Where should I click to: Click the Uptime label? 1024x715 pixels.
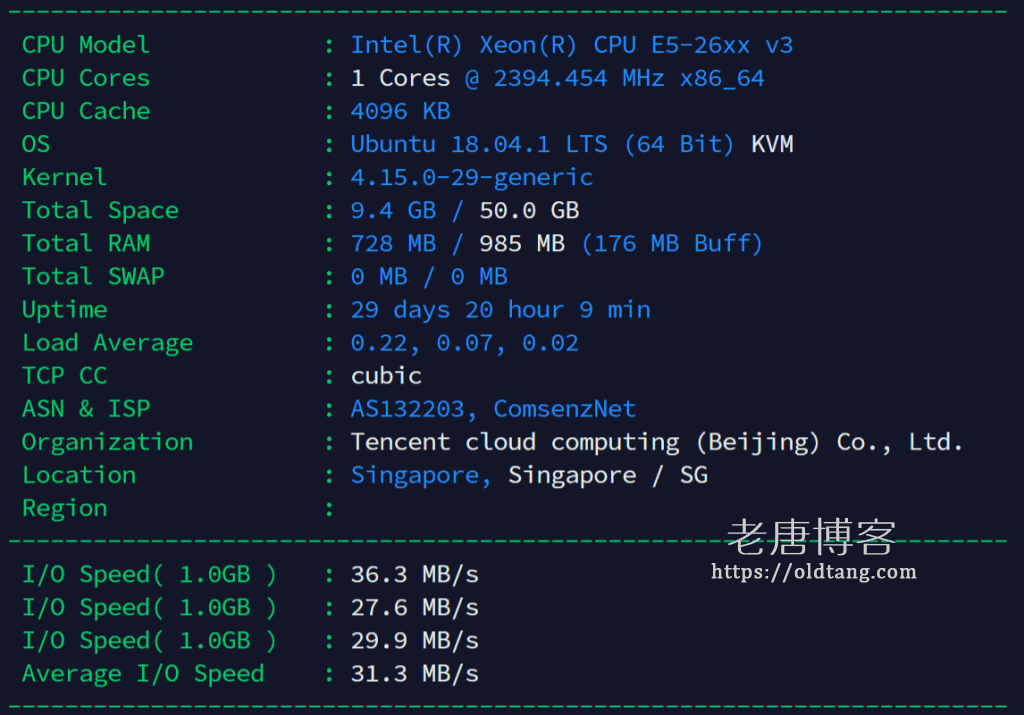click(64, 310)
